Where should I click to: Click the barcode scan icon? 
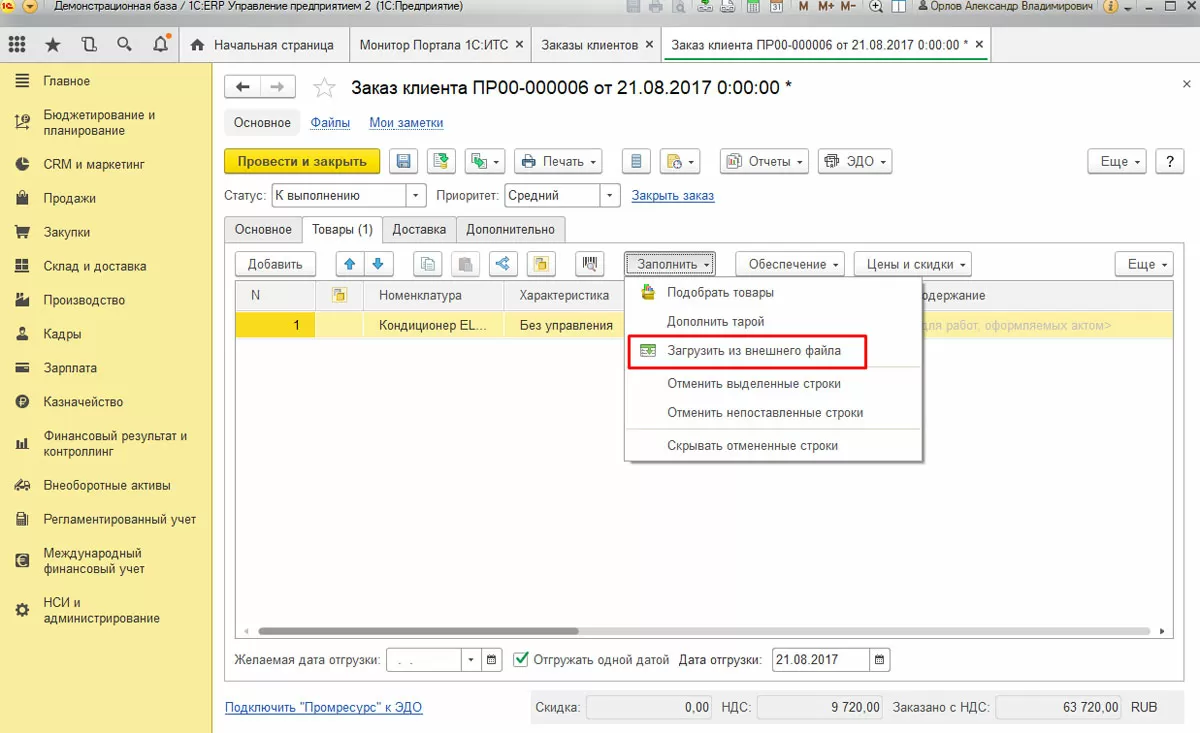coord(590,264)
